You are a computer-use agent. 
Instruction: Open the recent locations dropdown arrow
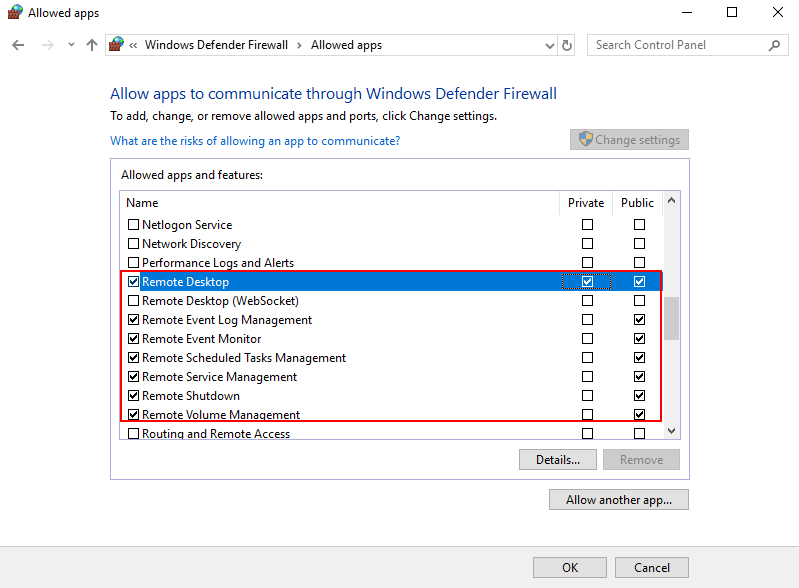click(71, 45)
